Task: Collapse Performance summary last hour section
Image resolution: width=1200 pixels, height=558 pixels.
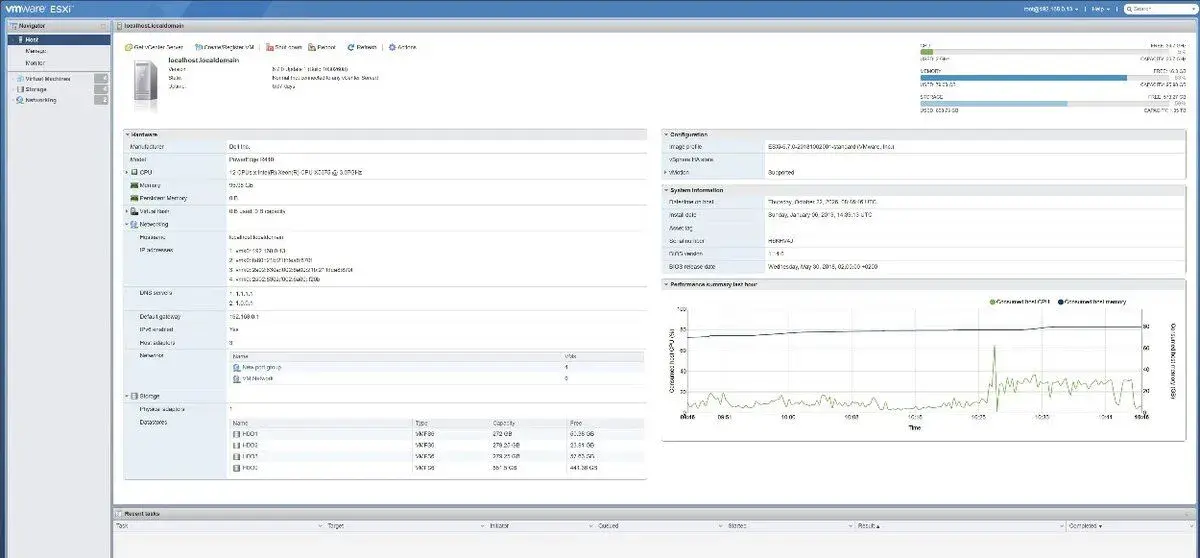Action: click(x=666, y=284)
